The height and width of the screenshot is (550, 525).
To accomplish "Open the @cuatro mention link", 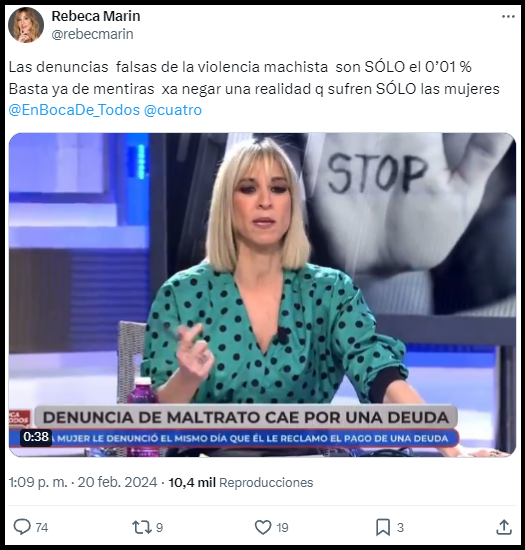I will coord(173,110).
